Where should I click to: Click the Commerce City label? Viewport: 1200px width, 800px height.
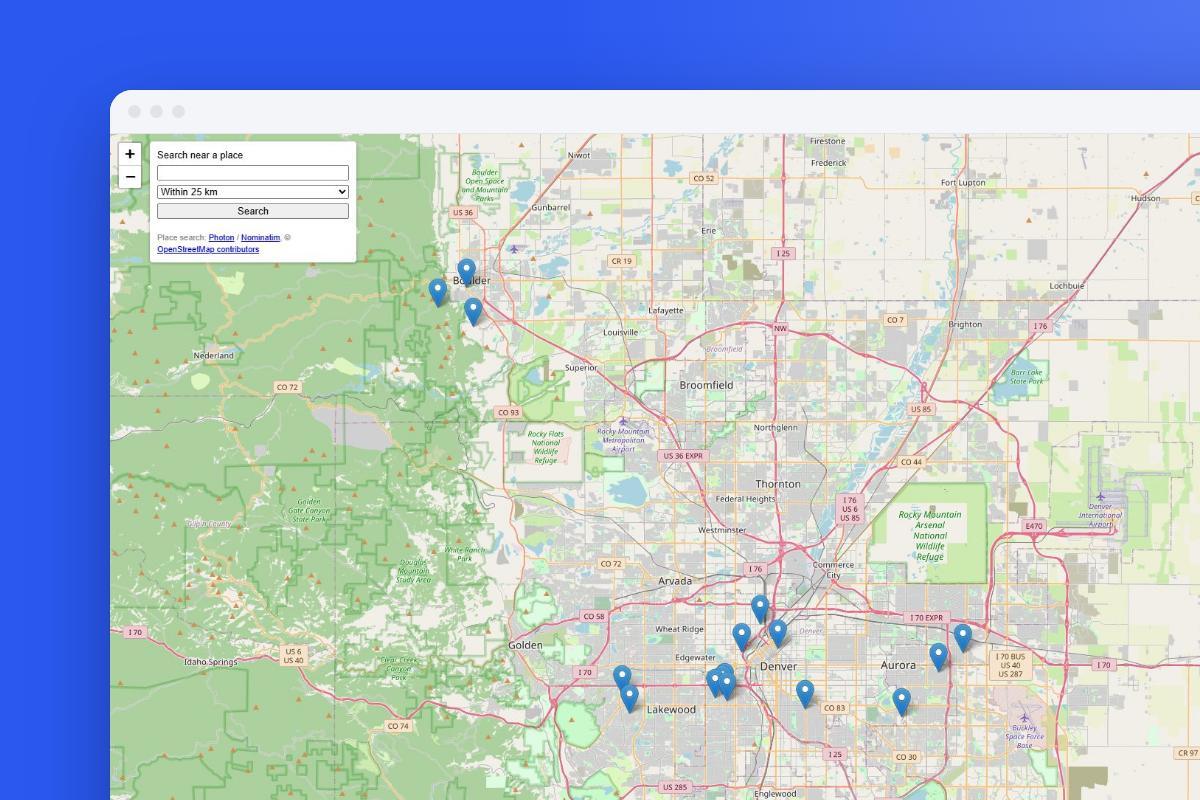click(x=833, y=570)
